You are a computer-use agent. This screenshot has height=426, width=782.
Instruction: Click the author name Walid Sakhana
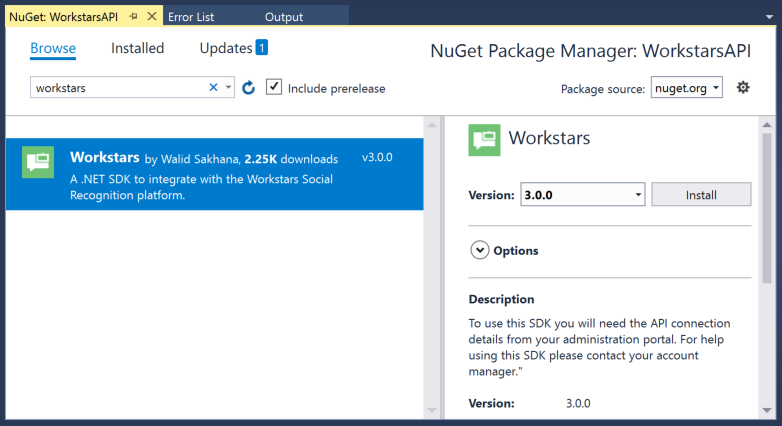[x=199, y=159]
